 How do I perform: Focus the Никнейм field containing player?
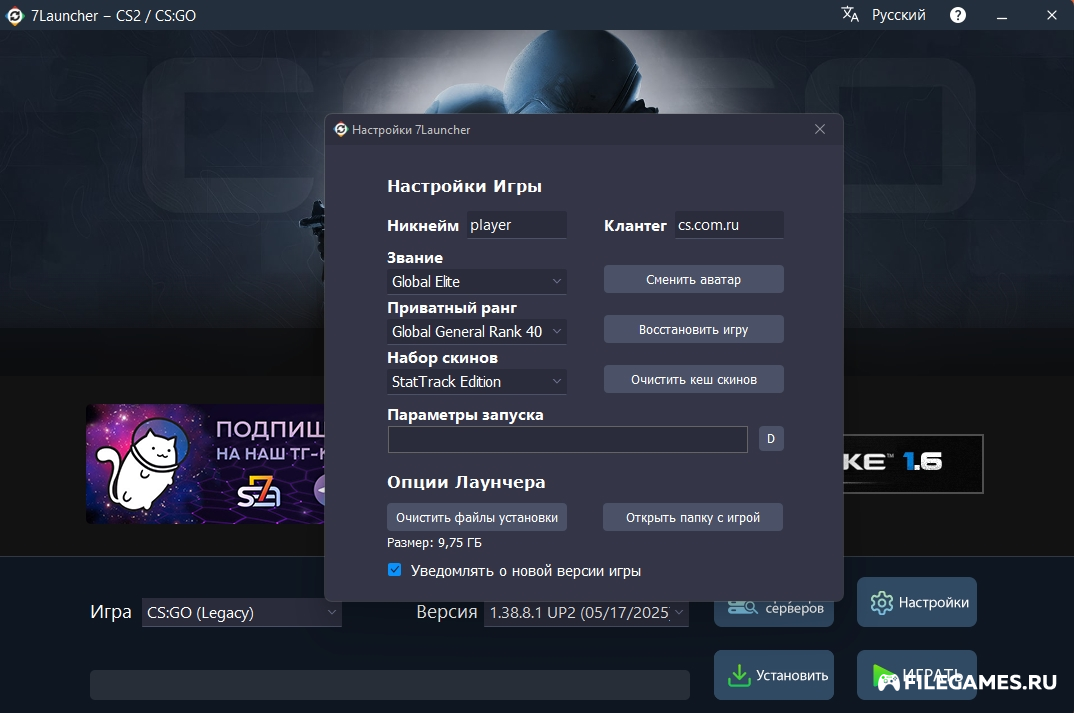[516, 225]
